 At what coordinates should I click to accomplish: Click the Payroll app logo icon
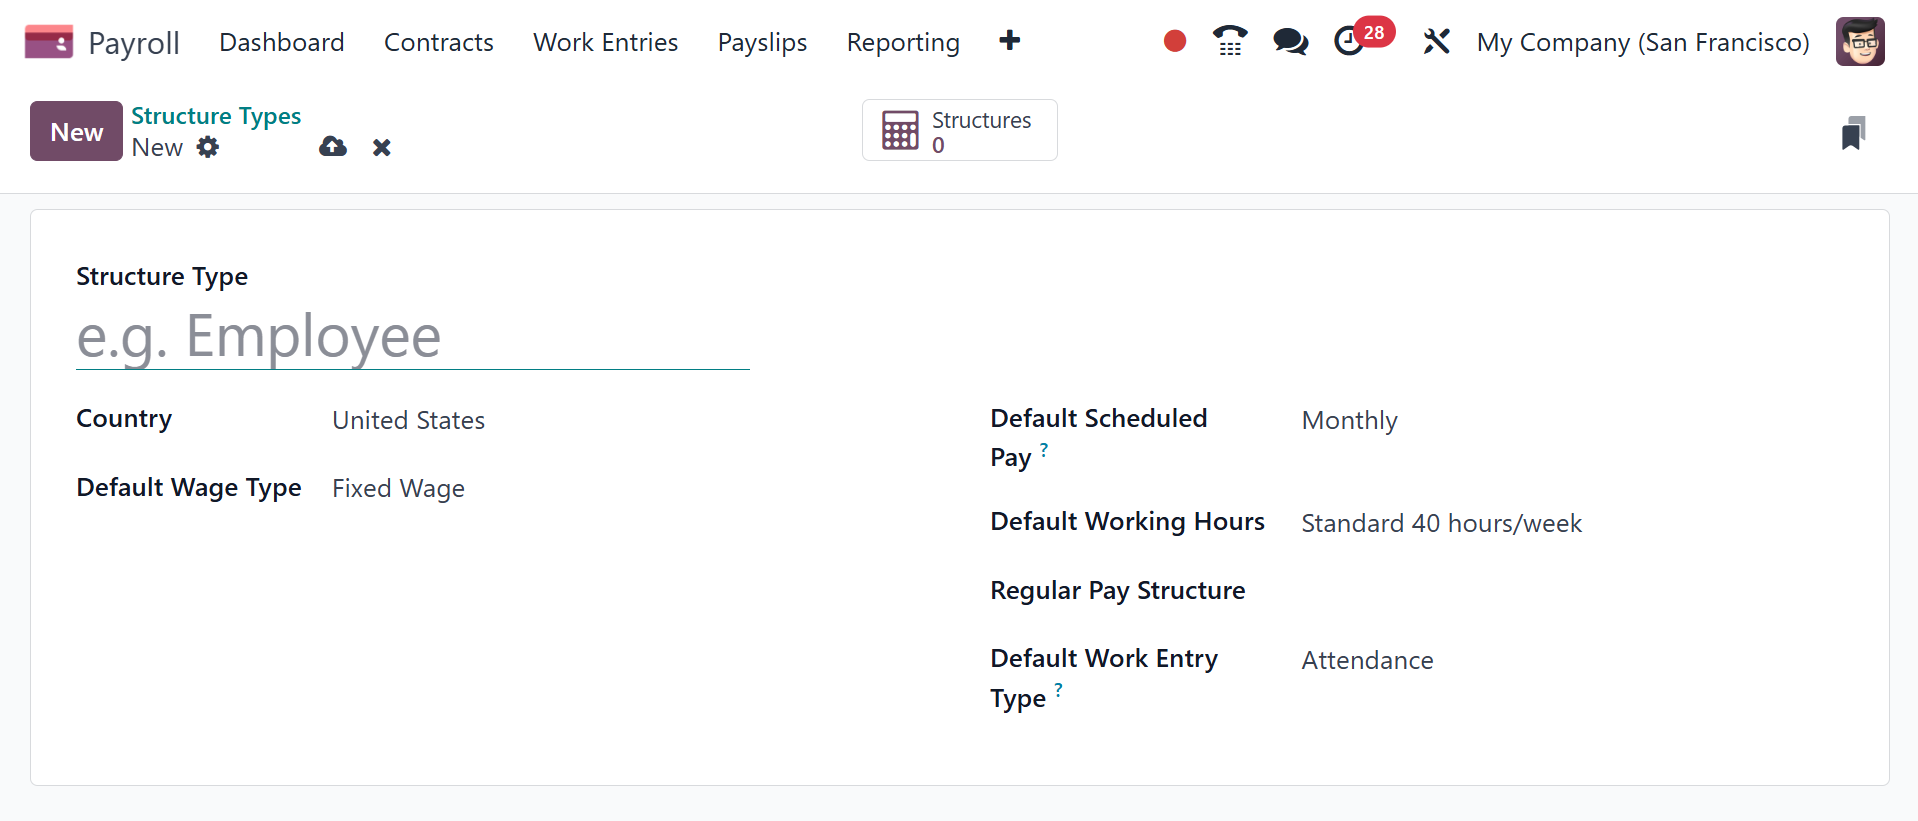48,42
